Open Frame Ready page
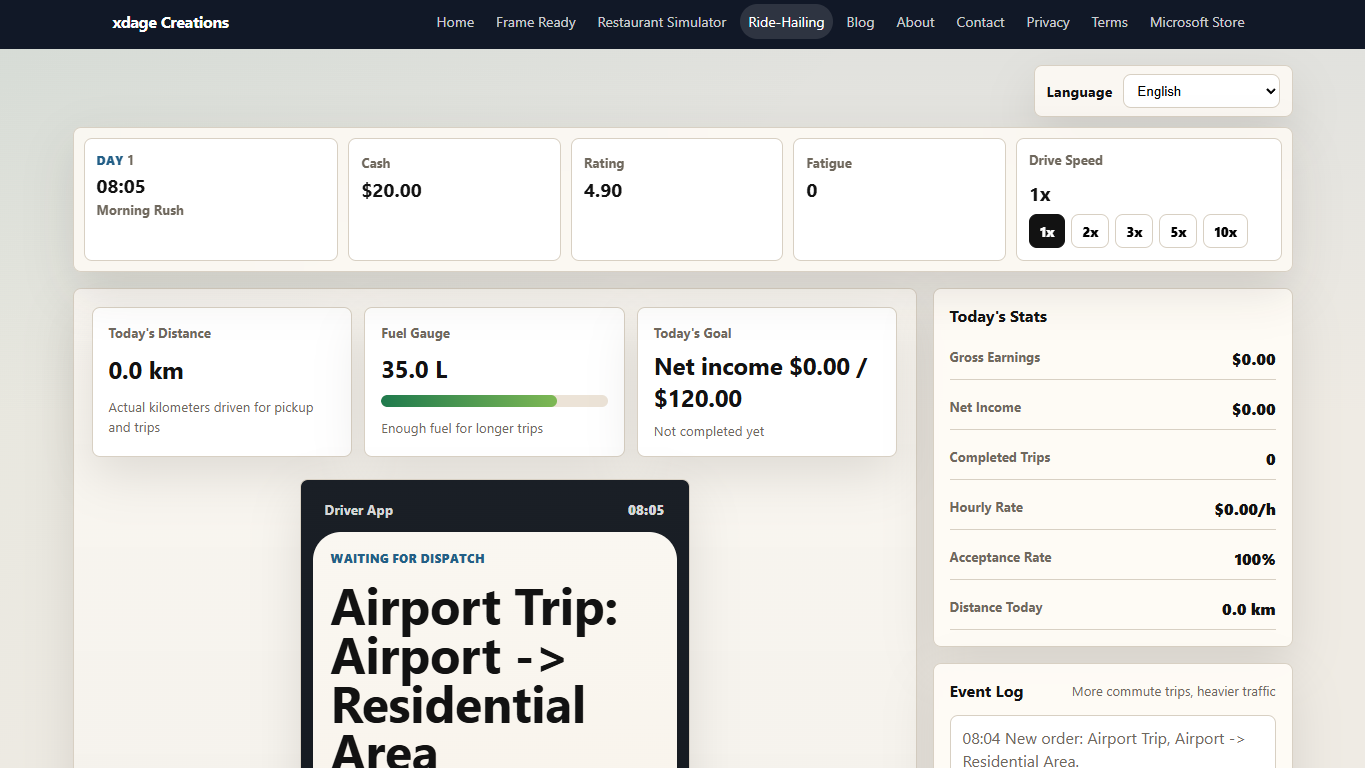The width and height of the screenshot is (1365, 768). point(536,22)
